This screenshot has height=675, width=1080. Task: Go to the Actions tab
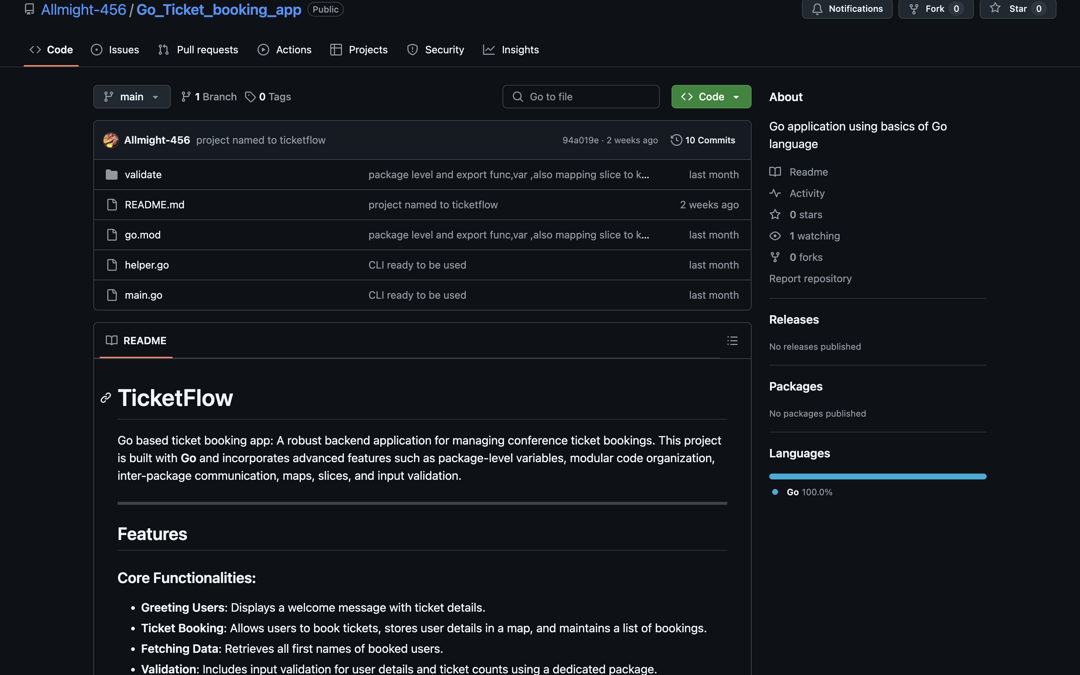pos(284,50)
